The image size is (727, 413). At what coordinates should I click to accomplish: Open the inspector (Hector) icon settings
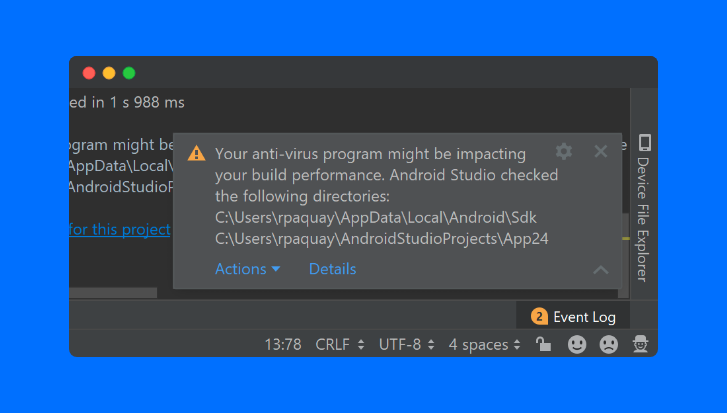tap(640, 344)
